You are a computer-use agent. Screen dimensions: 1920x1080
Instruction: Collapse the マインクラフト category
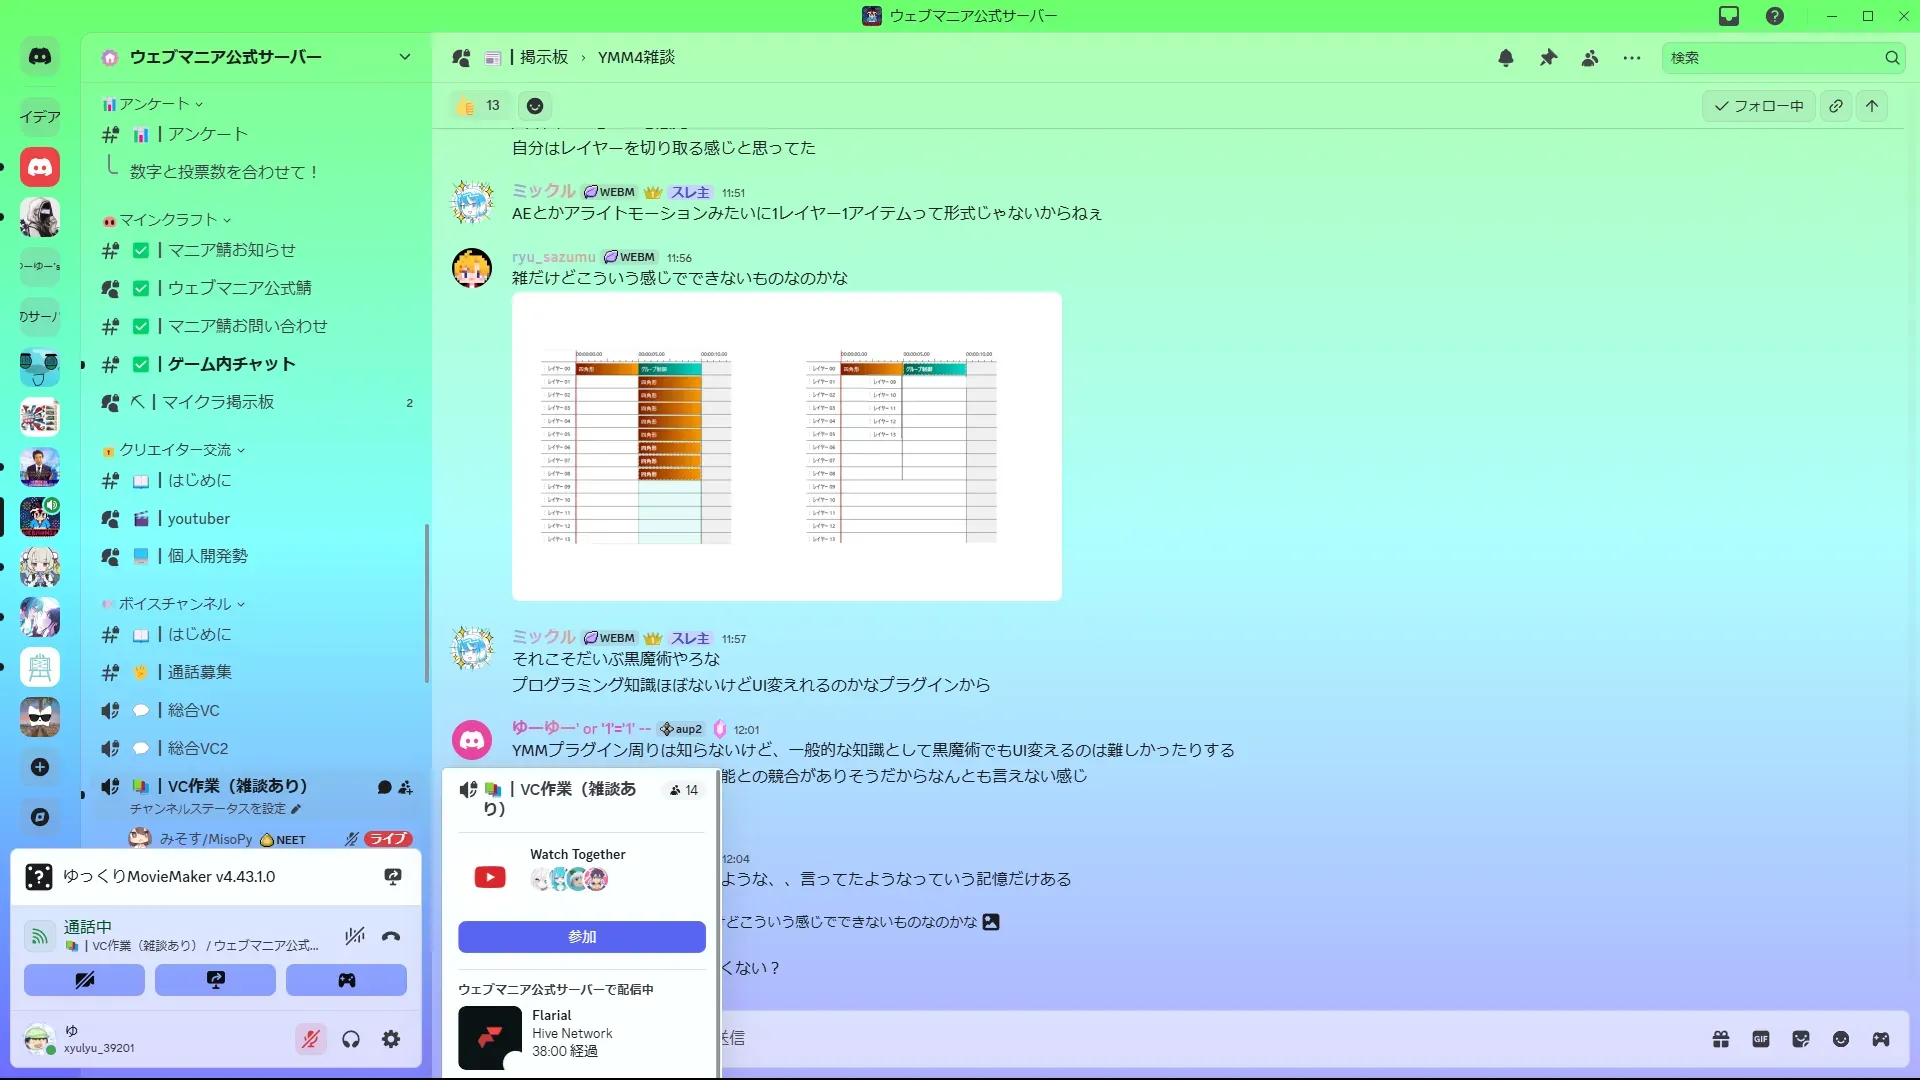pos(168,220)
